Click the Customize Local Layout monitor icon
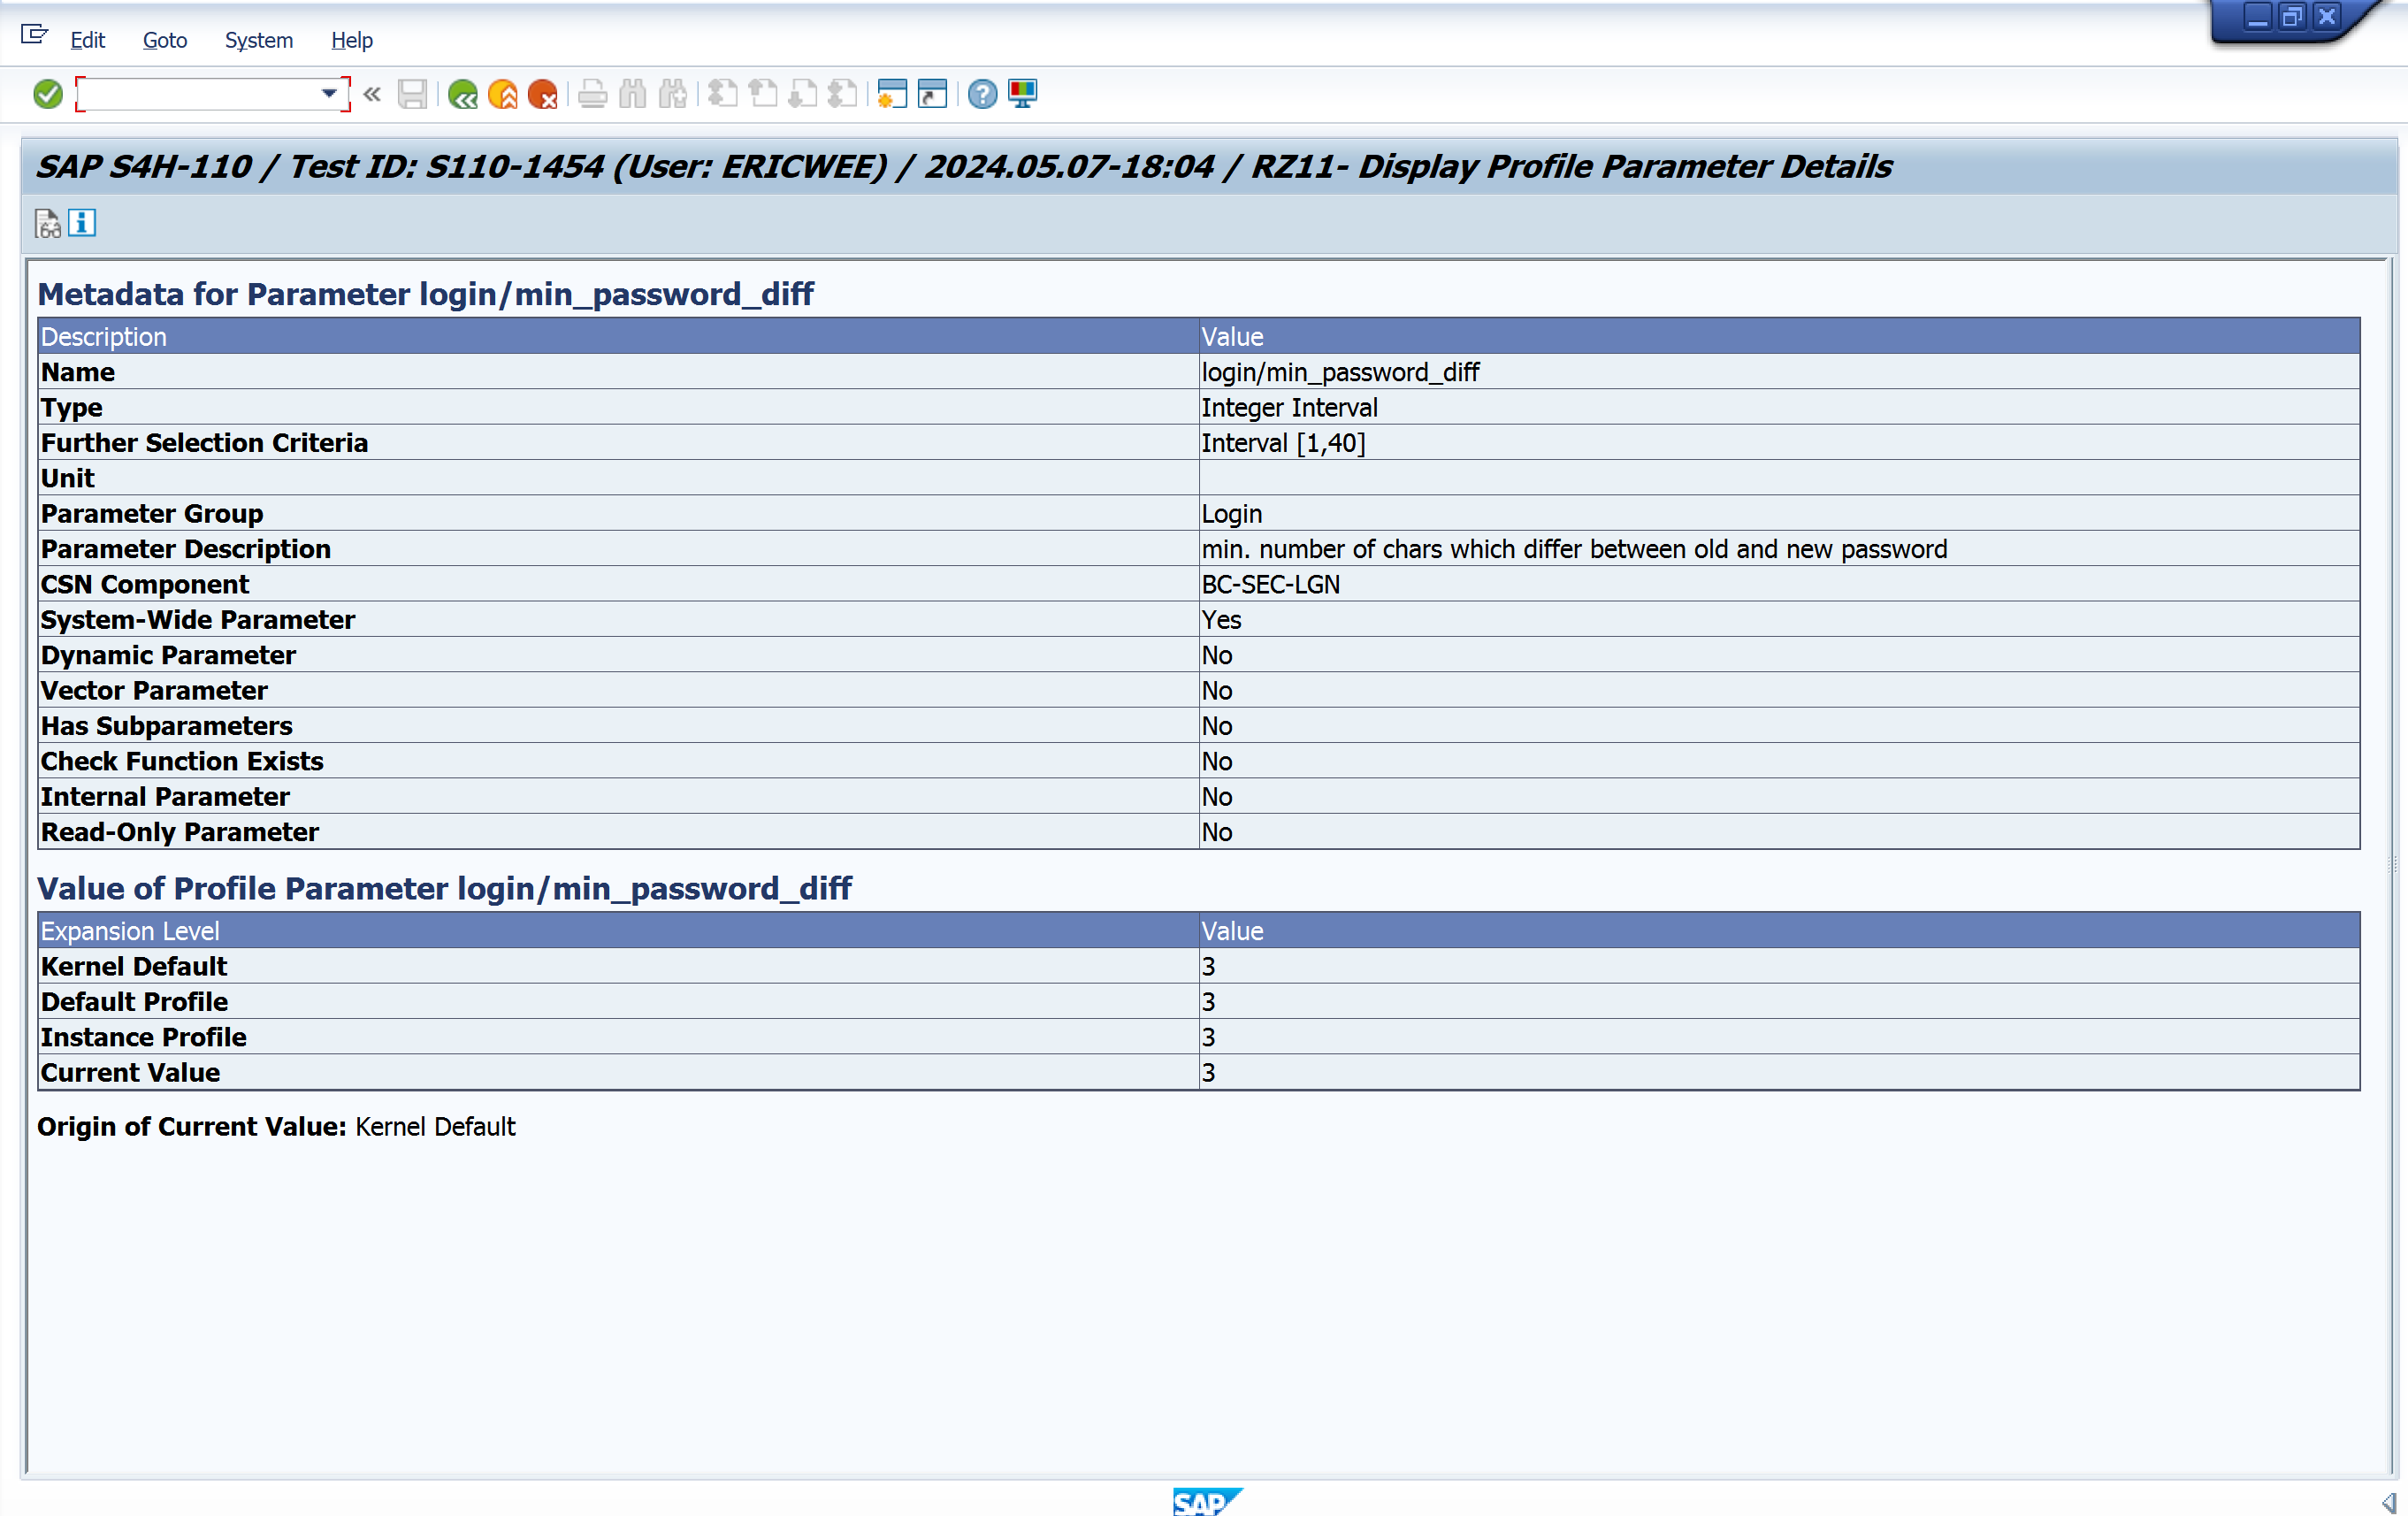The height and width of the screenshot is (1516, 2408). [x=1022, y=94]
